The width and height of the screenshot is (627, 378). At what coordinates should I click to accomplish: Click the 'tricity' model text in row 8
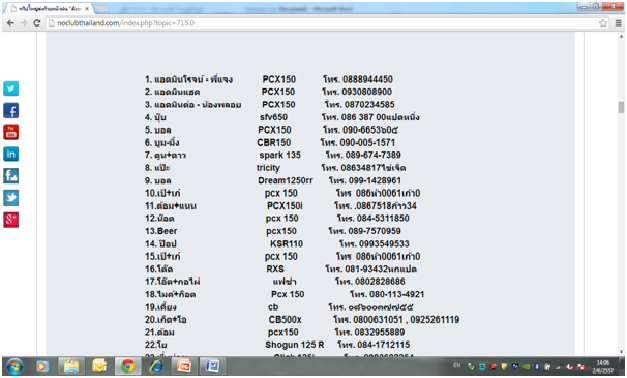268,168
